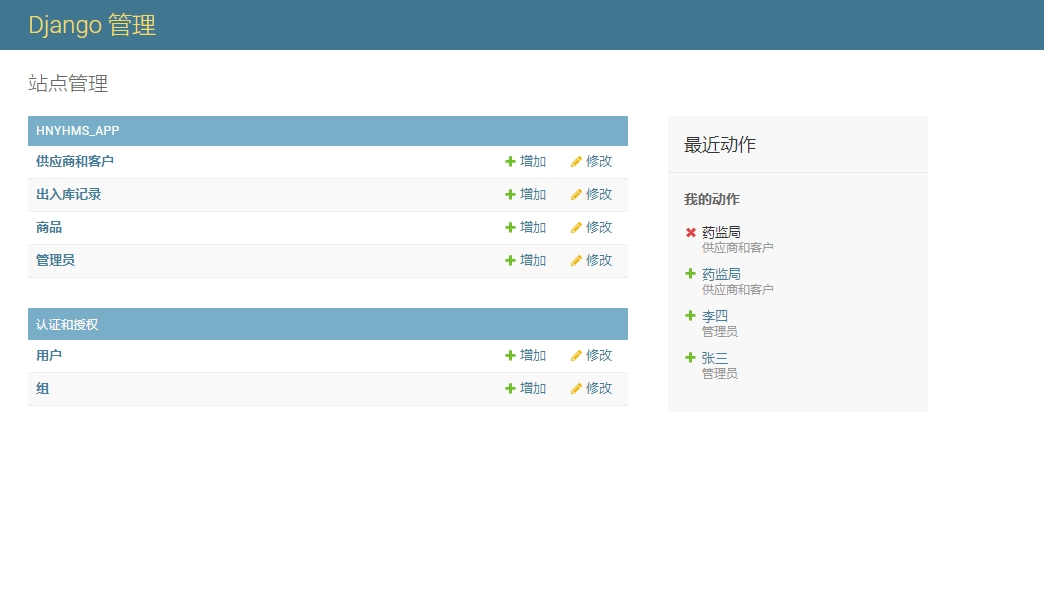The width and height of the screenshot is (1044, 603).
Task: Click the pencil 修改 for 供应商和客户
Action: coord(591,161)
